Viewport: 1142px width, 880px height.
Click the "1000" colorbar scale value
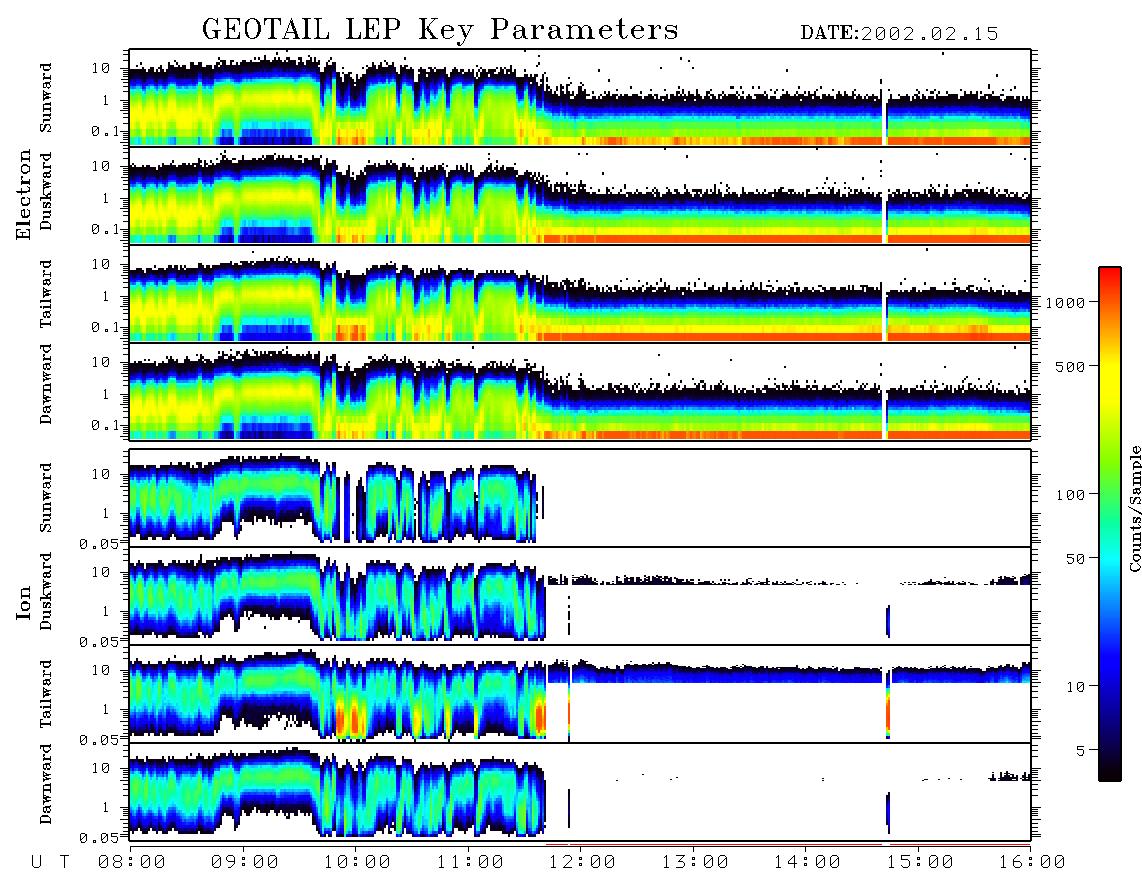(x=1065, y=302)
